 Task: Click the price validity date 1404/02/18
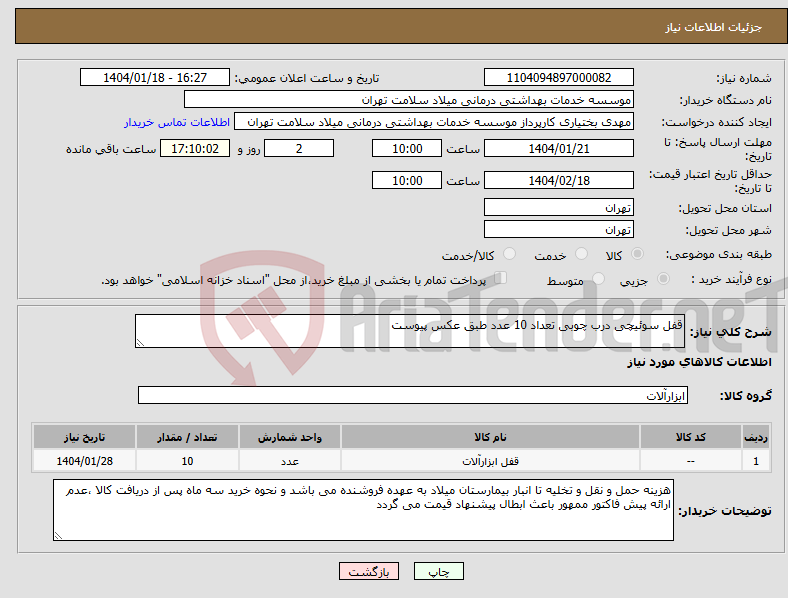(x=558, y=180)
